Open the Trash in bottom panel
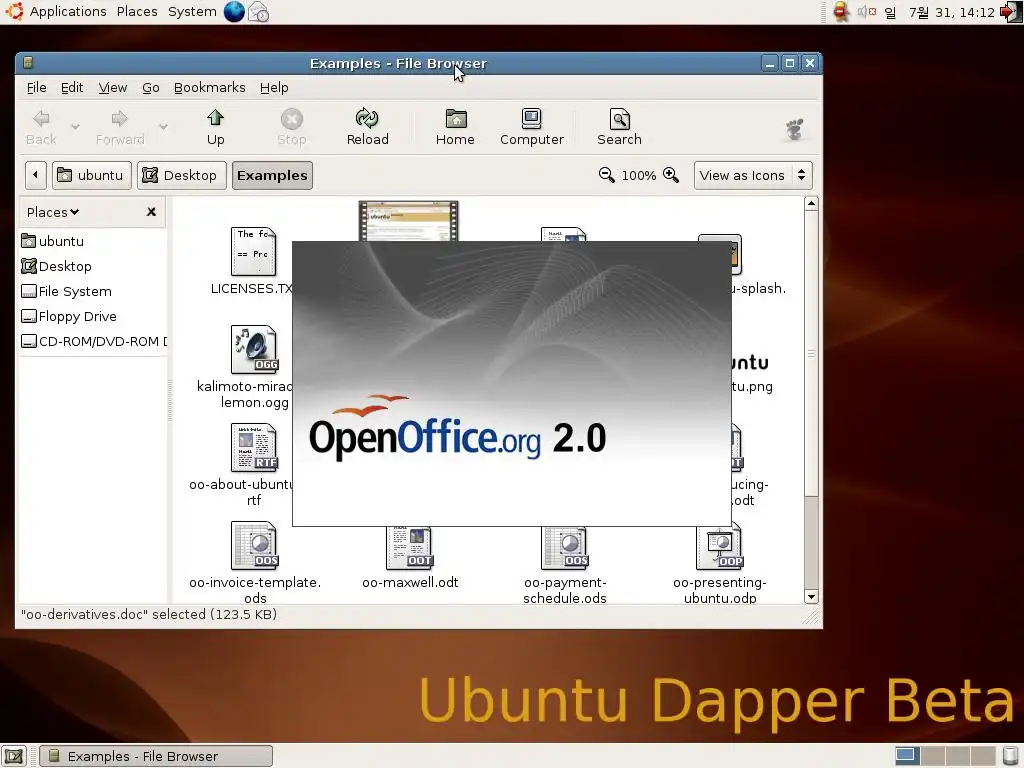Image resolution: width=1024 pixels, height=768 pixels. coord(1010,756)
